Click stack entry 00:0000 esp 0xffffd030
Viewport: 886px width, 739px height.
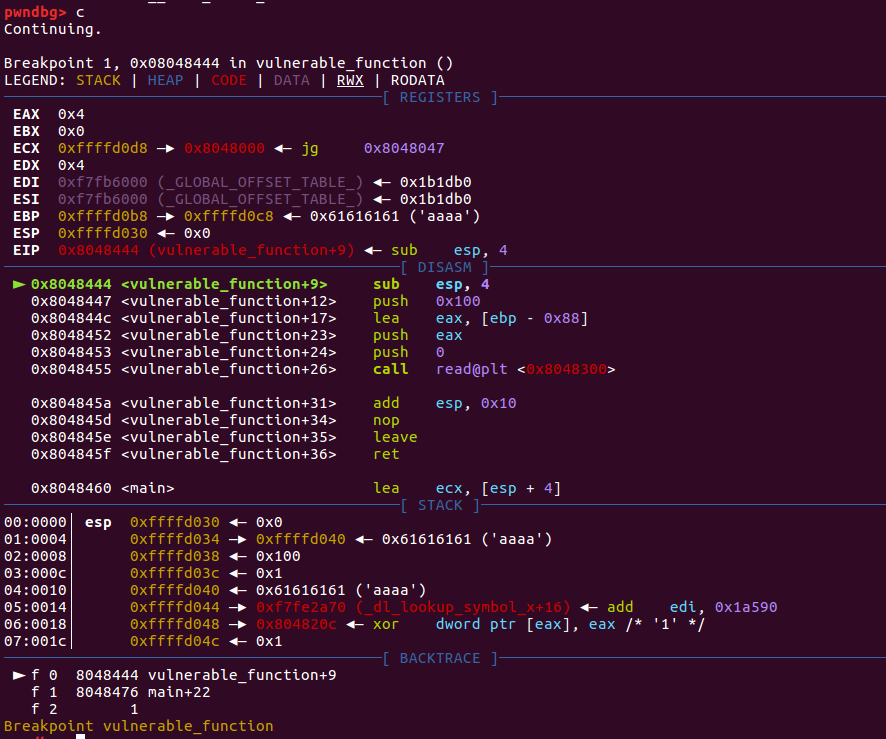tap(143, 522)
